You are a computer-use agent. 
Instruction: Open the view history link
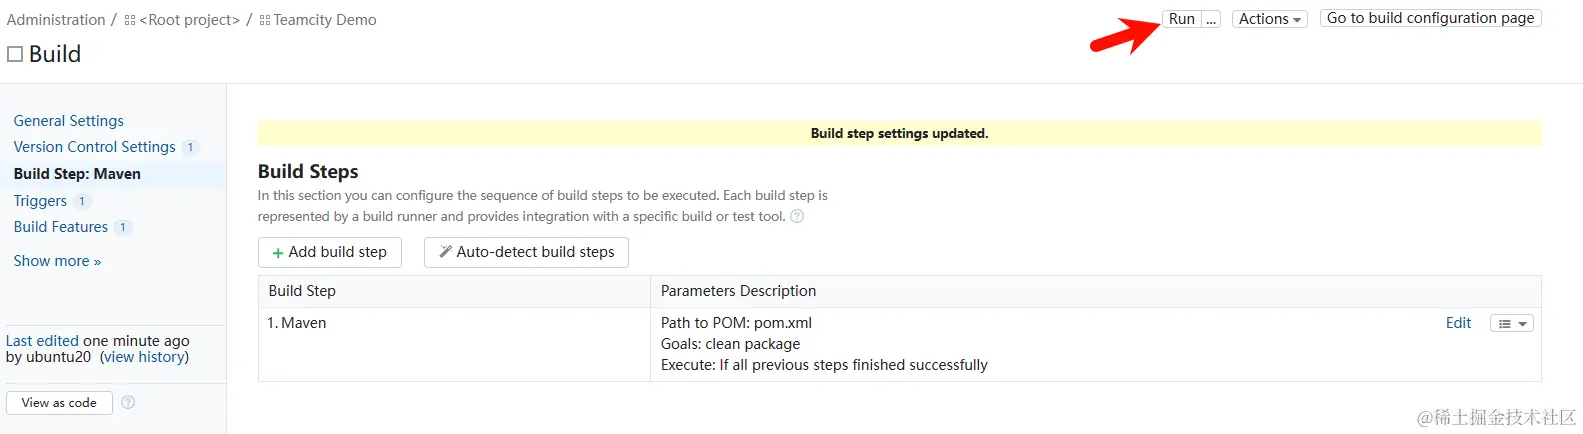tap(144, 357)
